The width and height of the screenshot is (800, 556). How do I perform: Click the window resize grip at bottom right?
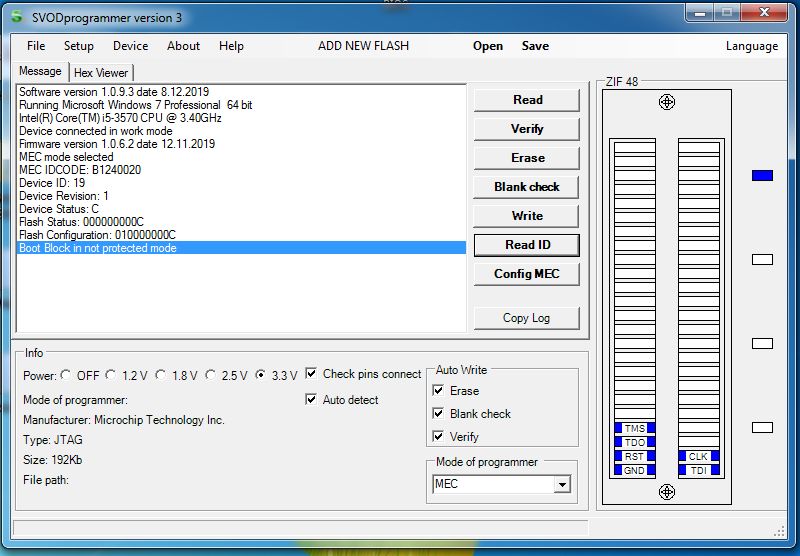[x=779, y=531]
